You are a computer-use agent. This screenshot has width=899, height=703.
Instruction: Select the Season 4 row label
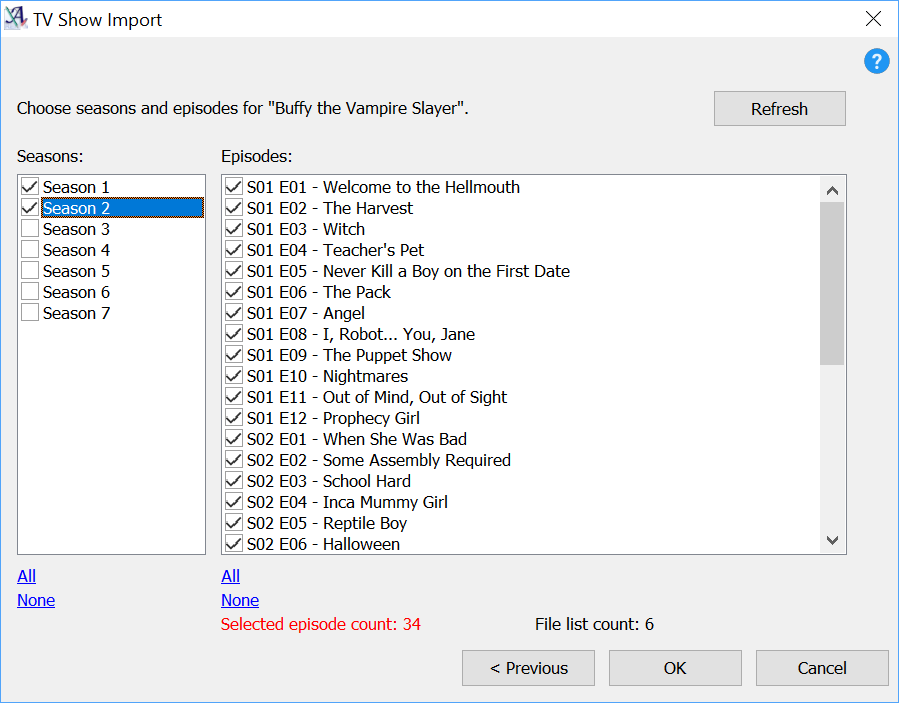pyautogui.click(x=76, y=250)
